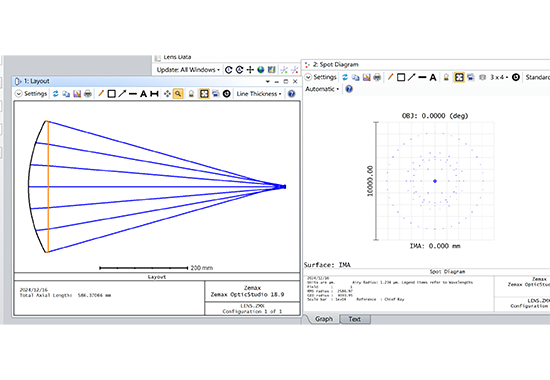Open help for the Spot Diagram window

click(349, 89)
